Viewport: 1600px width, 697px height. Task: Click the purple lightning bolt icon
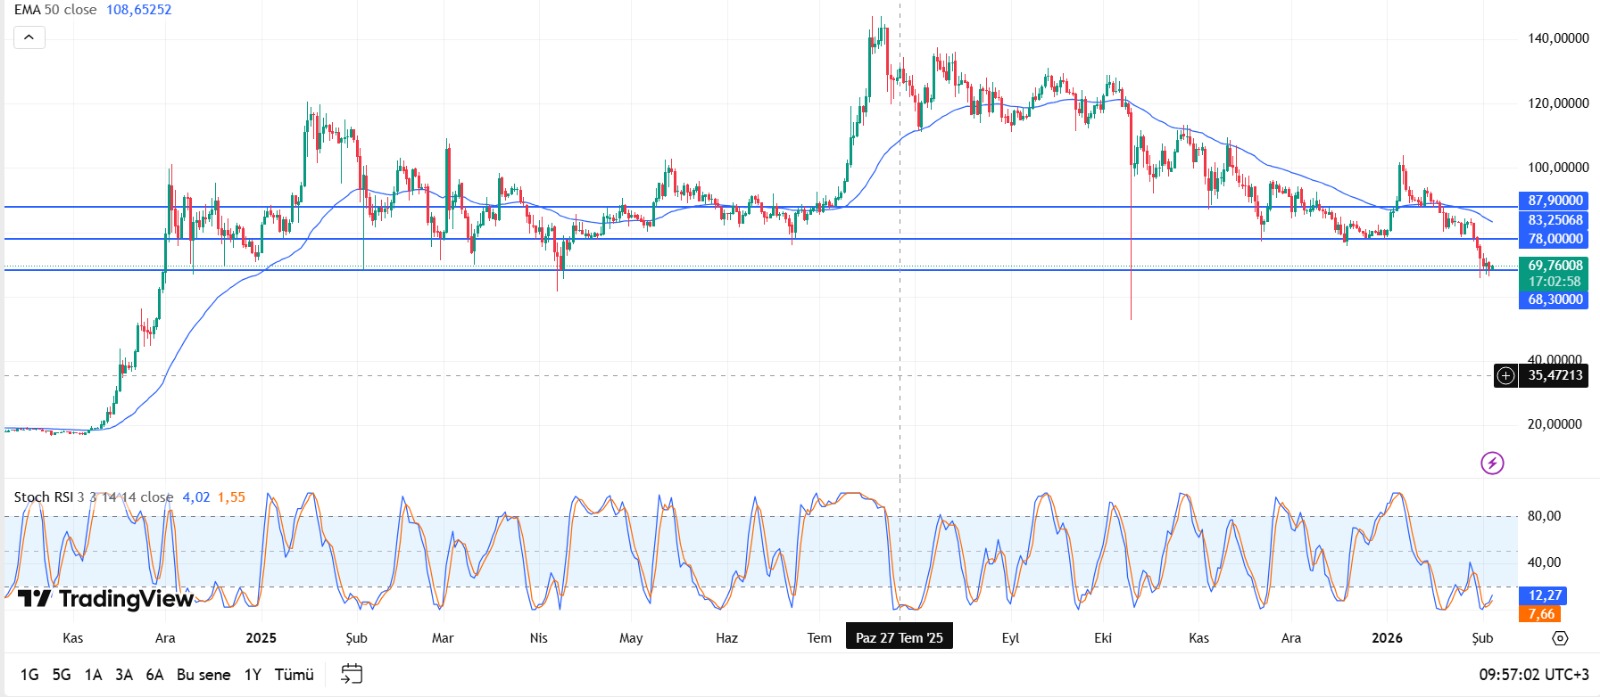1492,463
